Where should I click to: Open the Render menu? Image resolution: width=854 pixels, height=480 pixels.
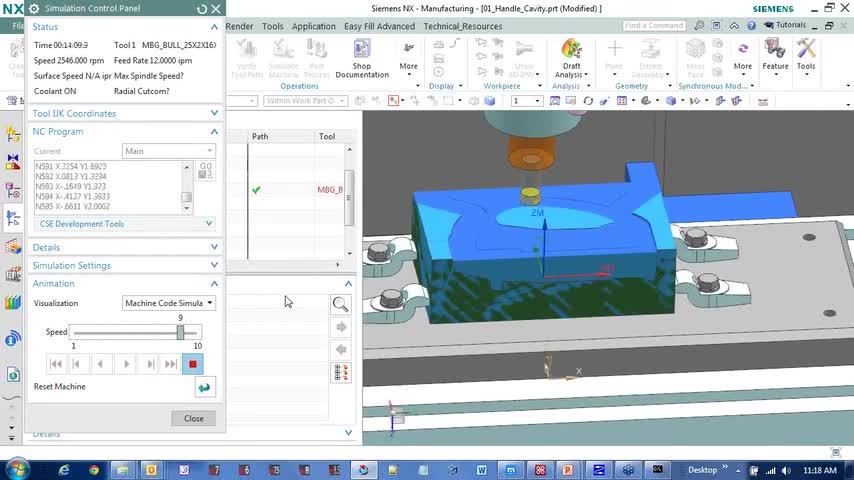click(x=239, y=26)
